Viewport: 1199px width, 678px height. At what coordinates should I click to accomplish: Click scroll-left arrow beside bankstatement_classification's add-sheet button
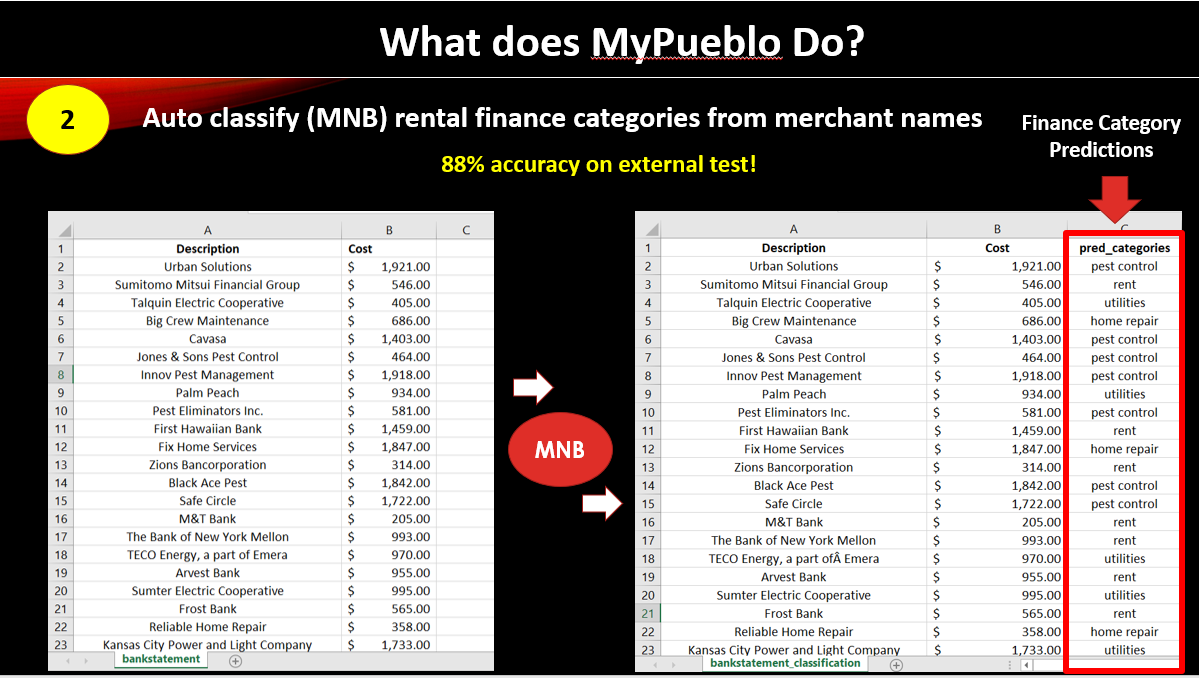coord(1027,665)
